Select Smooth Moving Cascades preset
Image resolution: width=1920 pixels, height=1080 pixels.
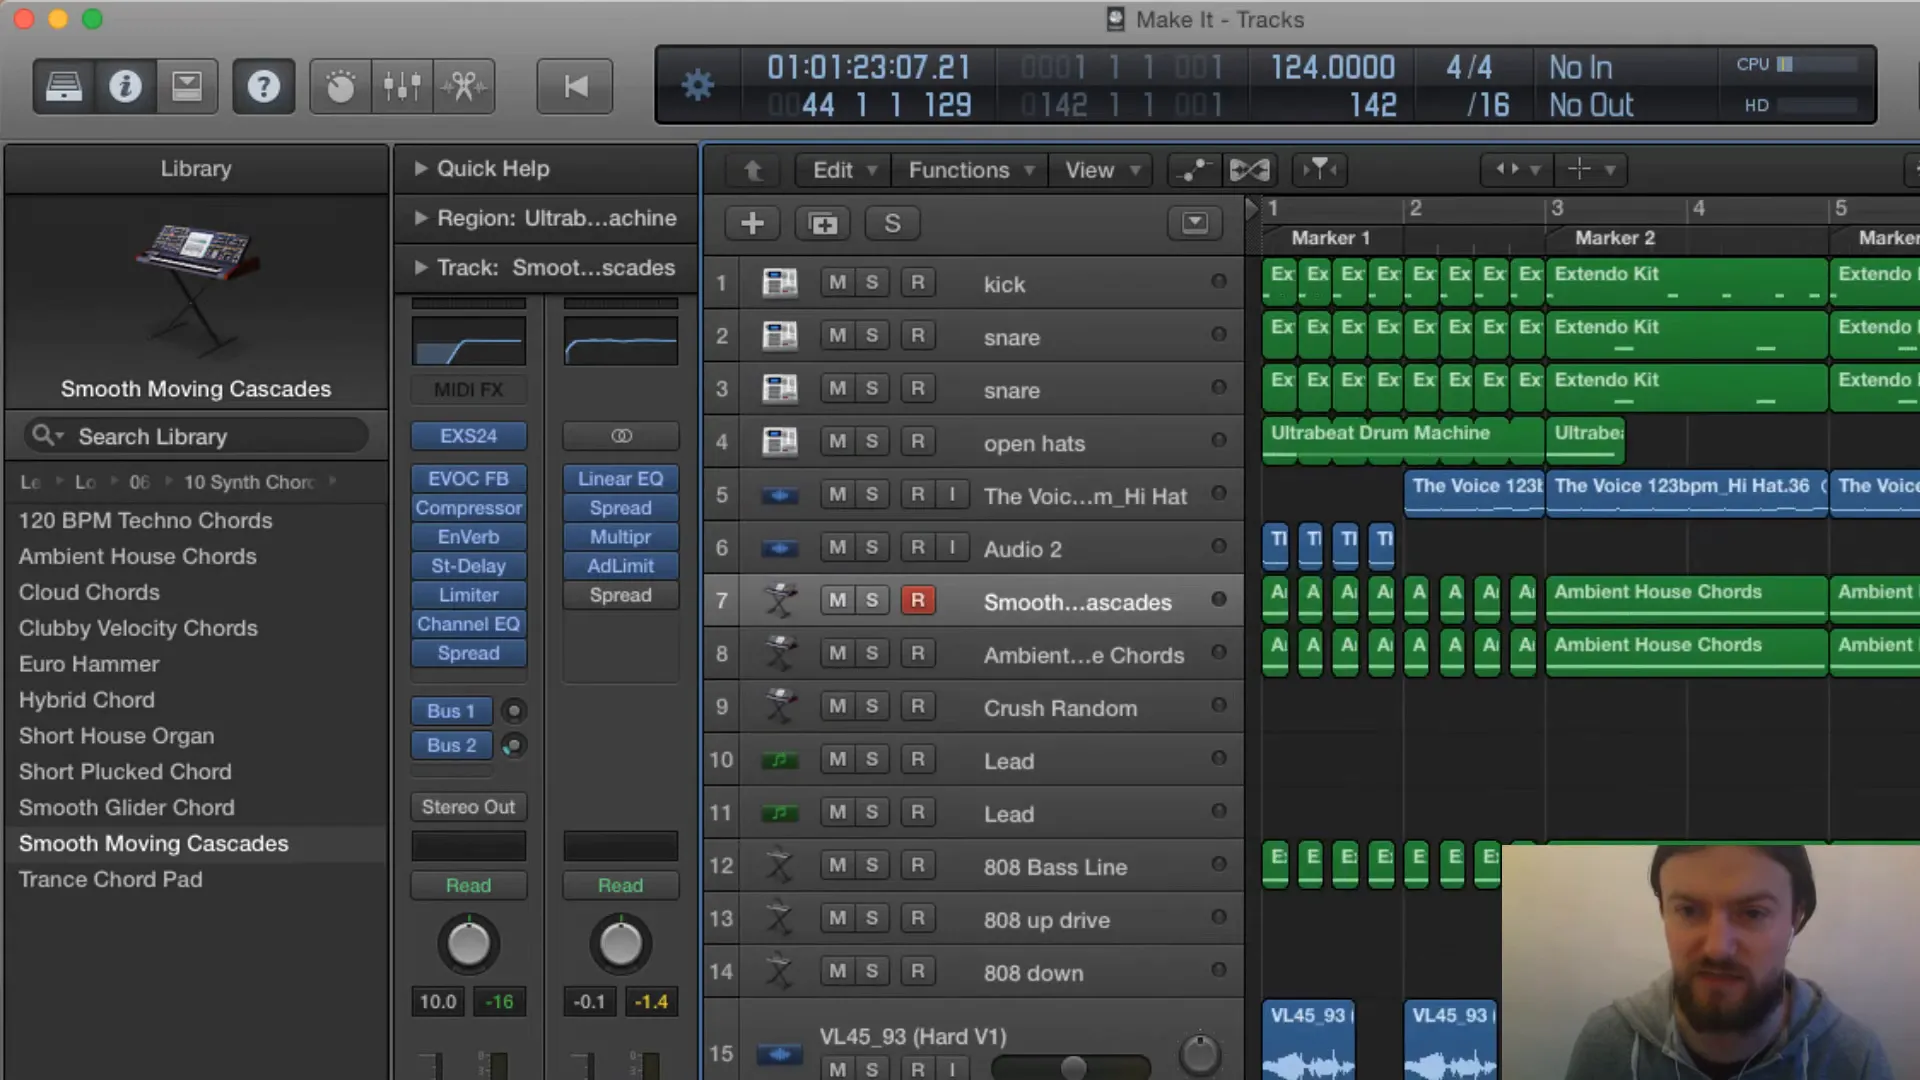click(x=153, y=843)
